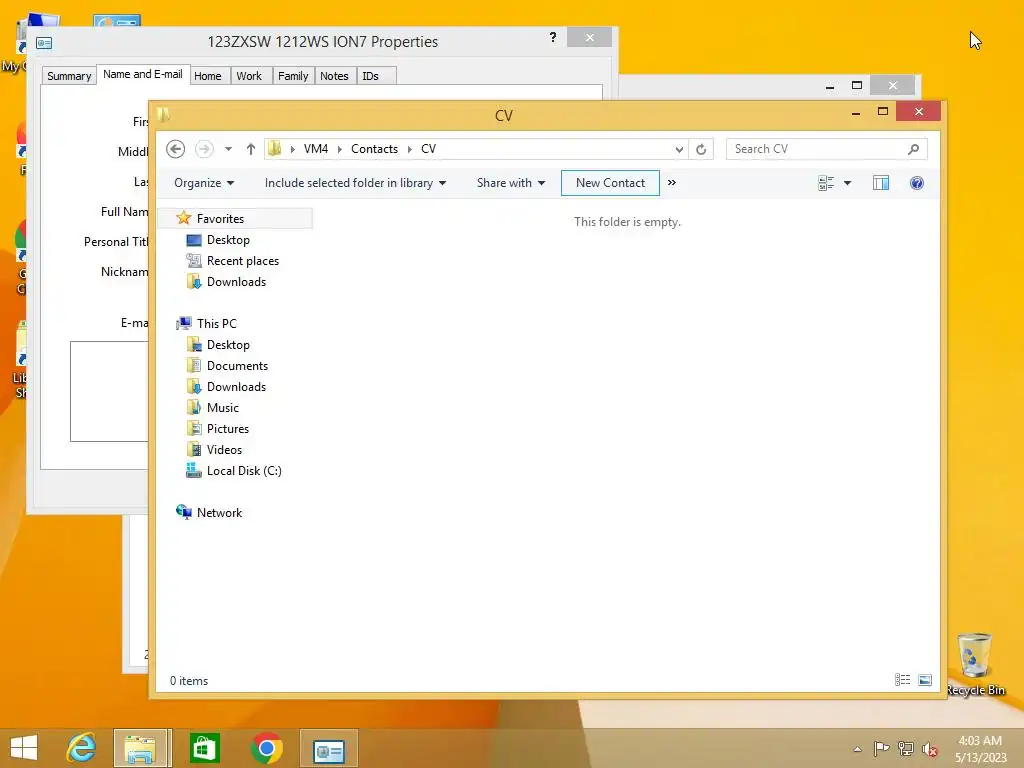1024x768 pixels.
Task: Open the Notes tab in Properties
Action: click(x=334, y=76)
